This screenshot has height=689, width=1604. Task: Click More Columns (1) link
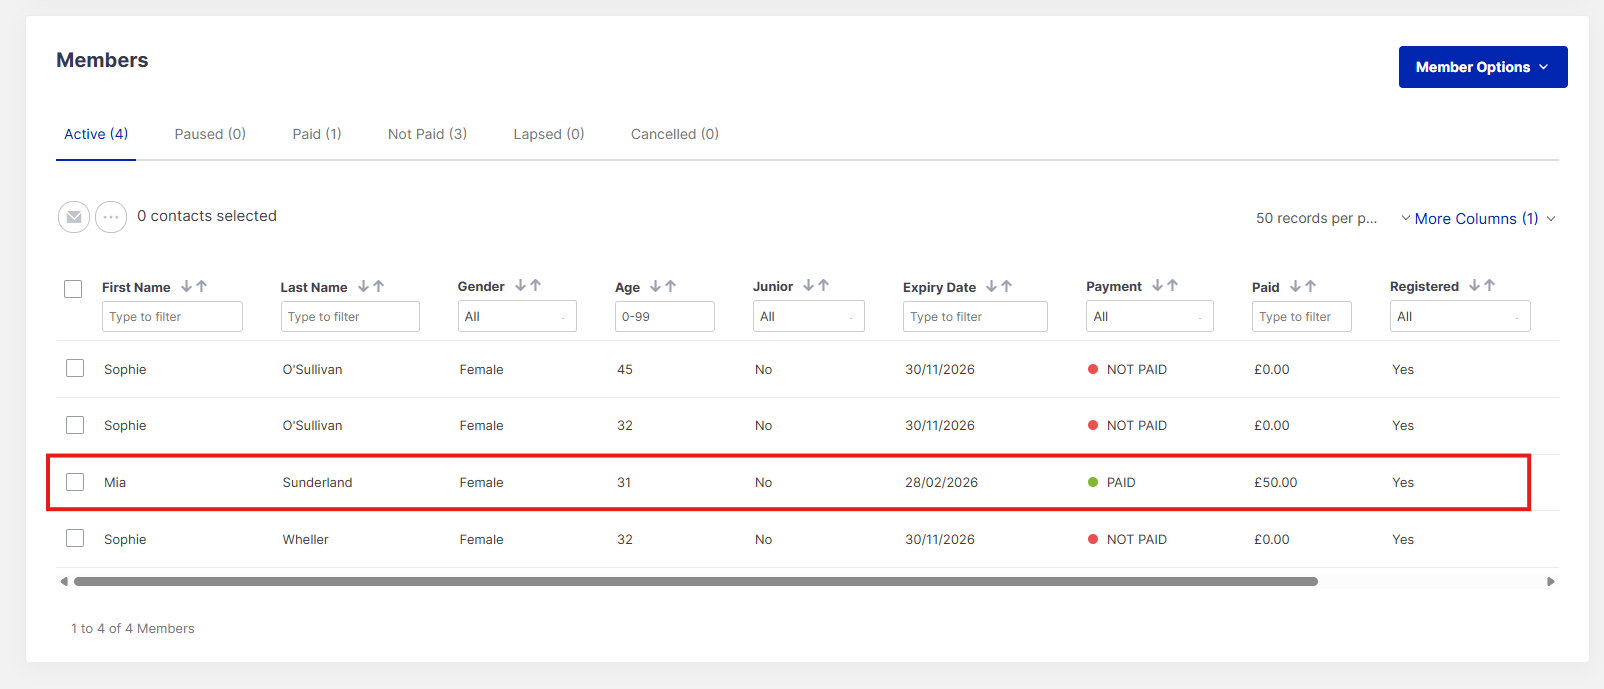(x=1476, y=219)
